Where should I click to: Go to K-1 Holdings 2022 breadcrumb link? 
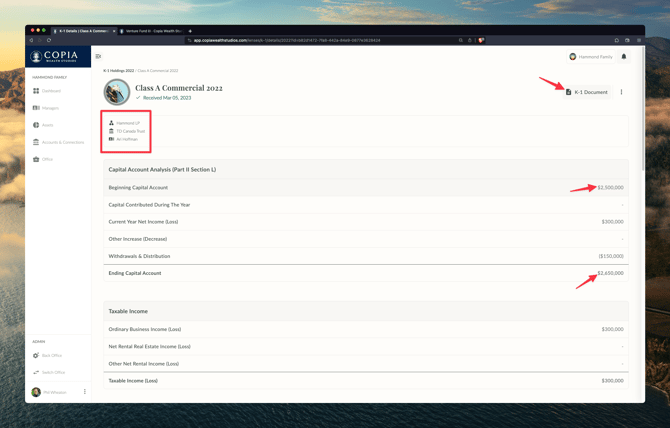pyautogui.click(x=118, y=71)
